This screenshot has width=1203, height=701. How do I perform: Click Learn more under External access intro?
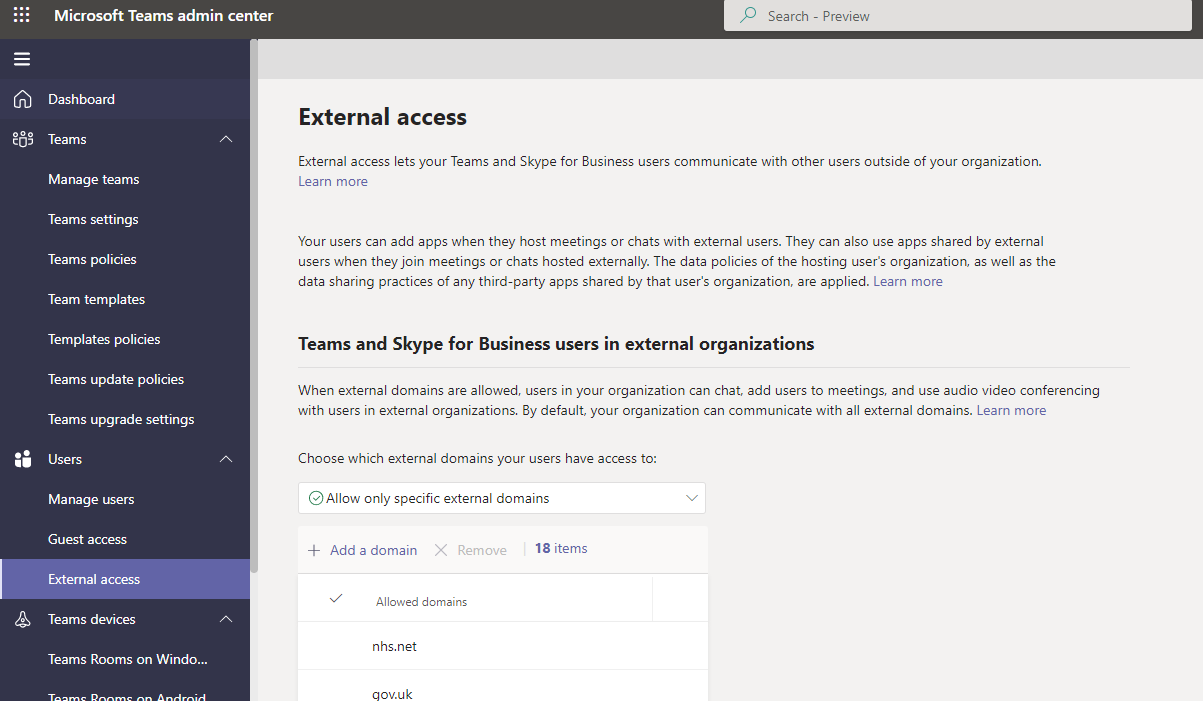332,181
